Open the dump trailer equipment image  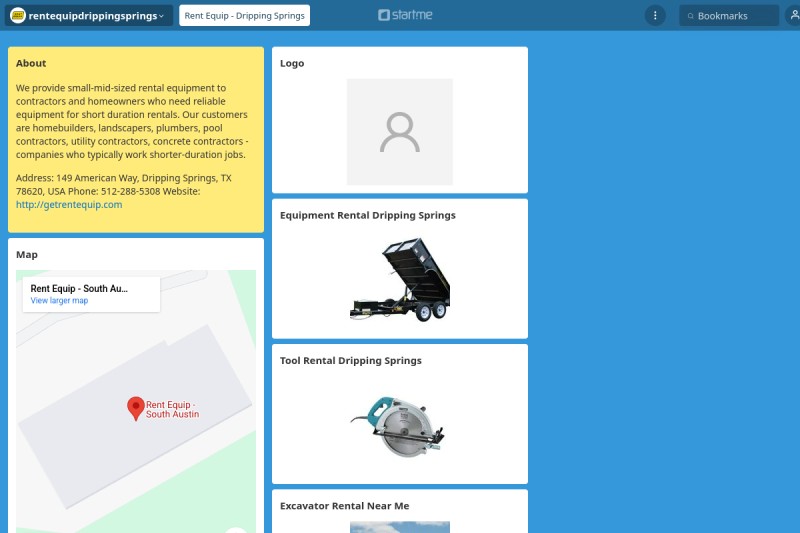399,280
